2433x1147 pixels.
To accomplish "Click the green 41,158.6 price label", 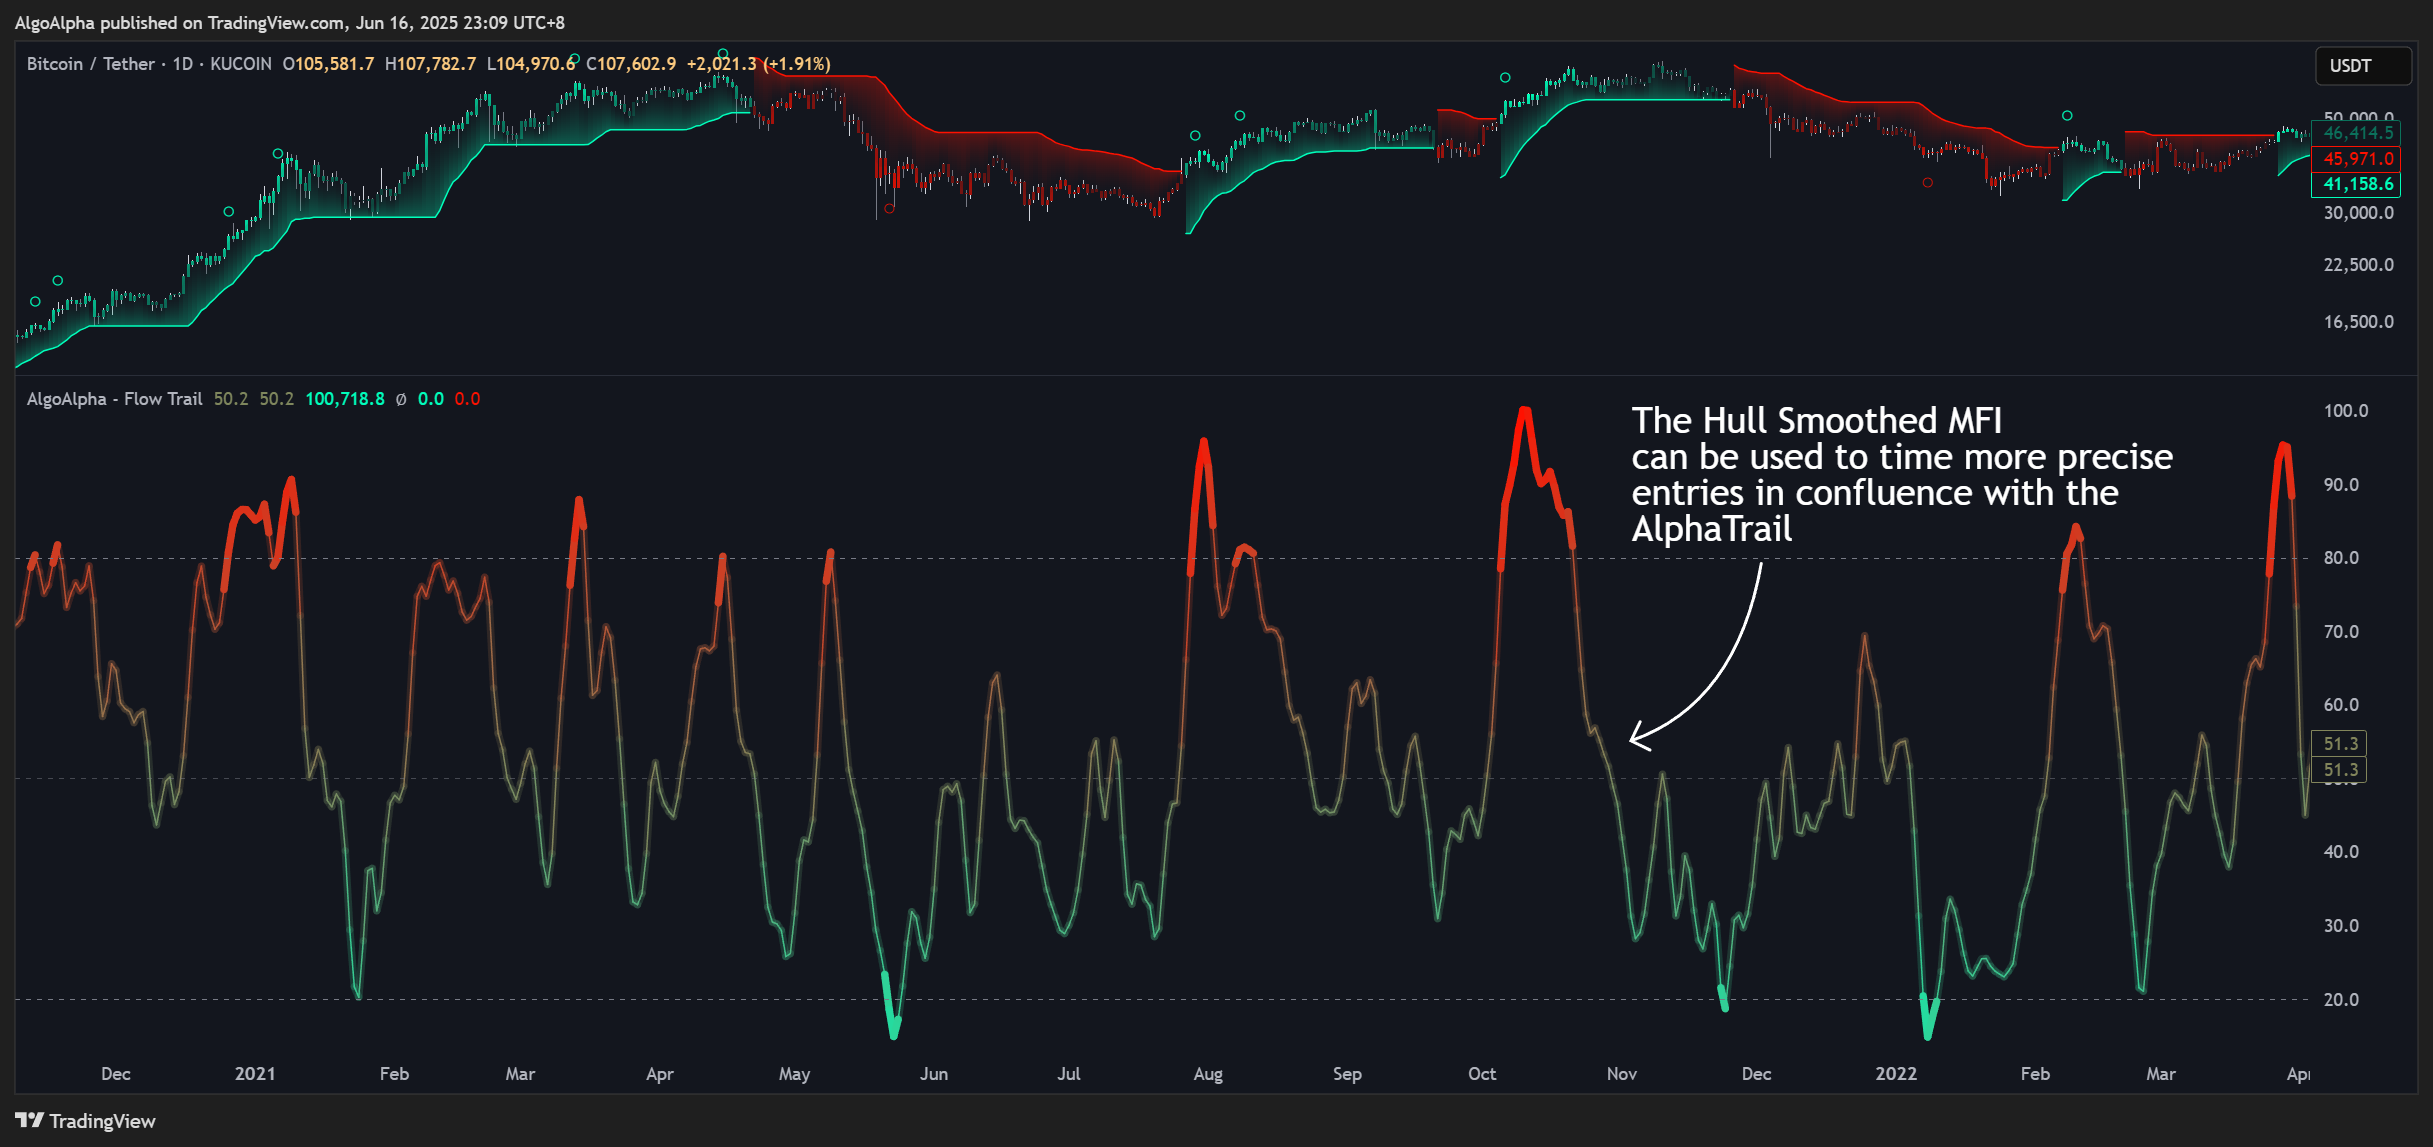I will tap(2357, 184).
